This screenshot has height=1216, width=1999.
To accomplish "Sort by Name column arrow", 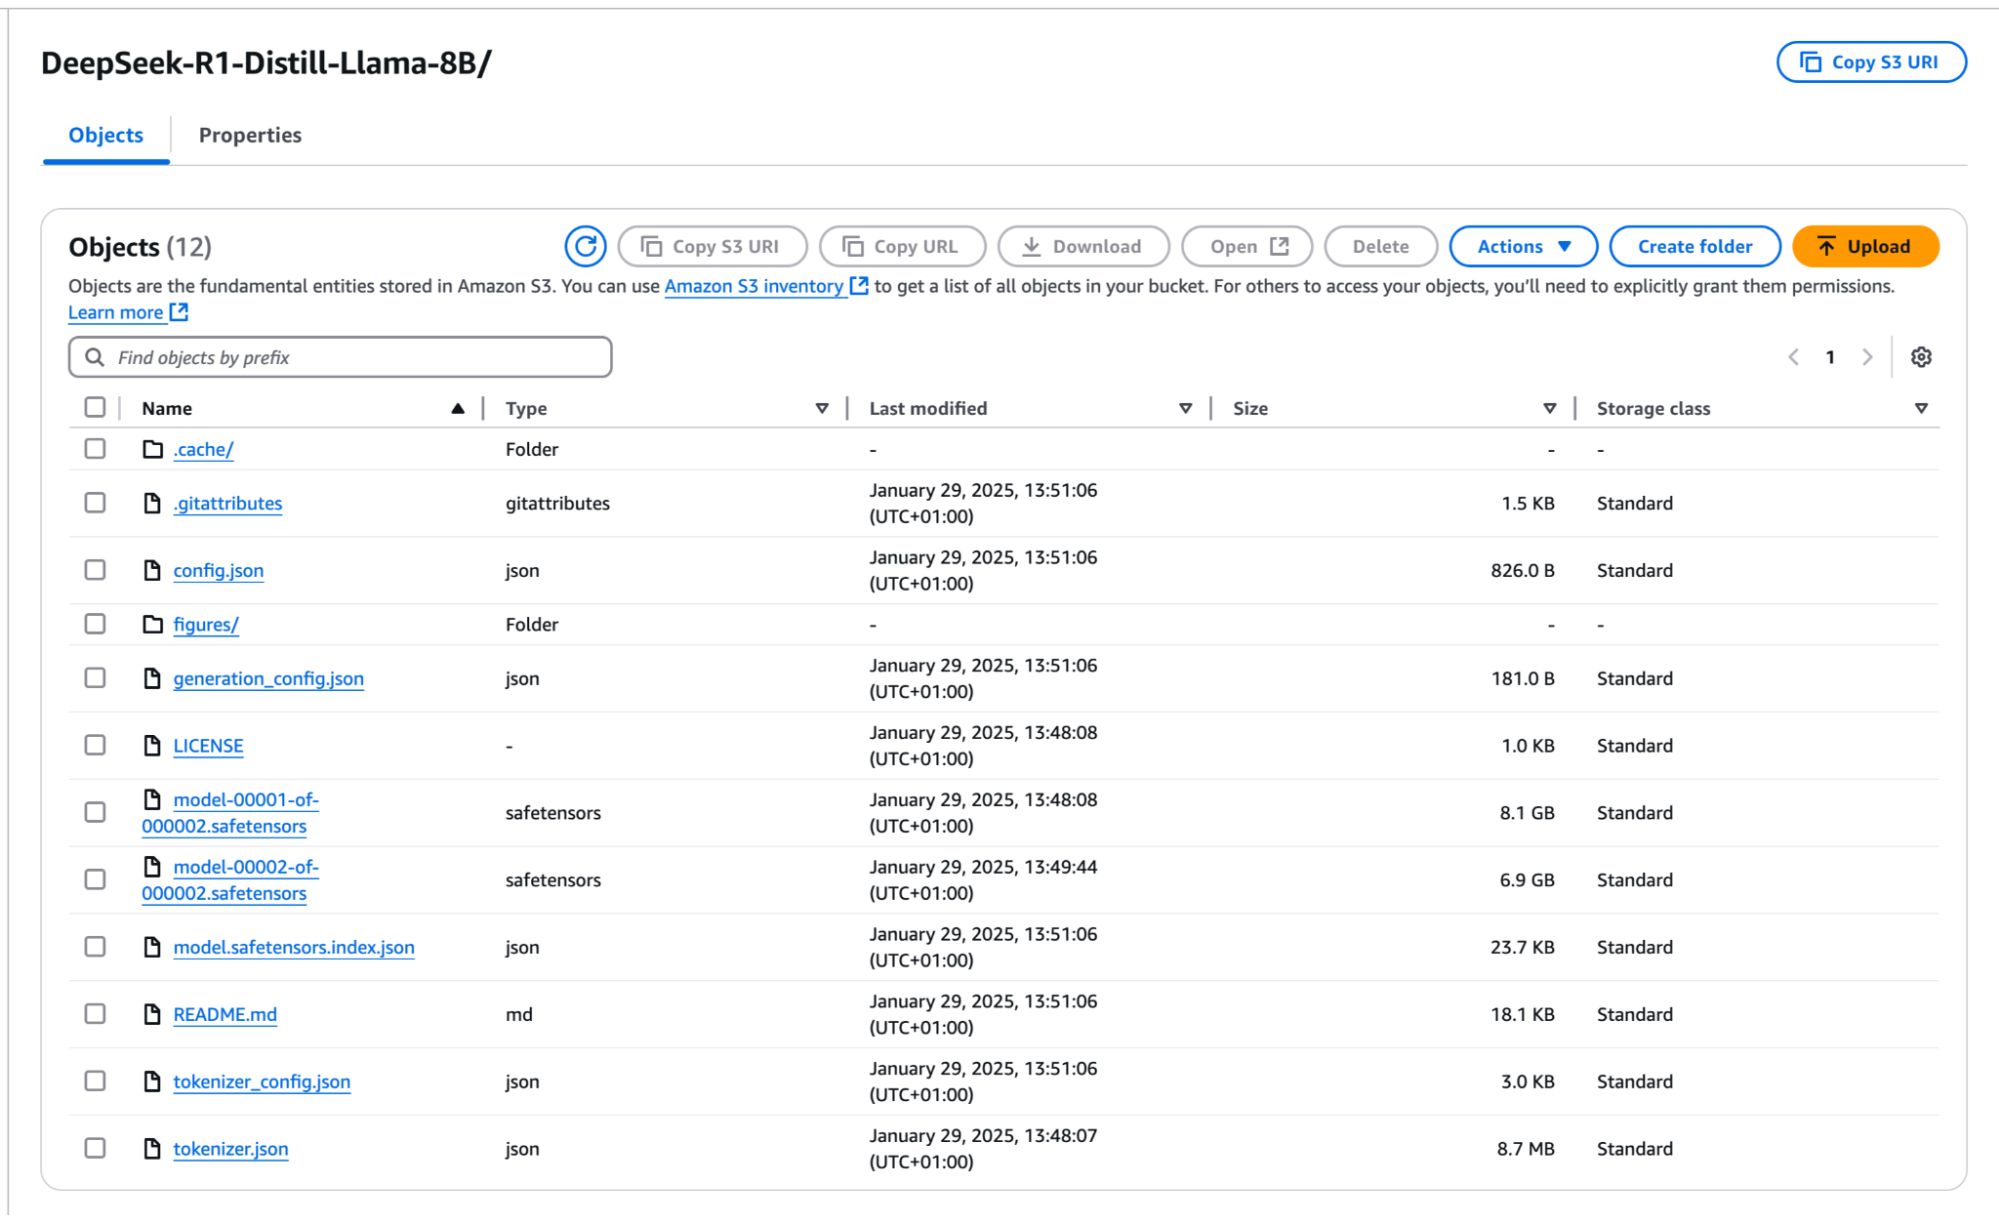I will coord(457,408).
